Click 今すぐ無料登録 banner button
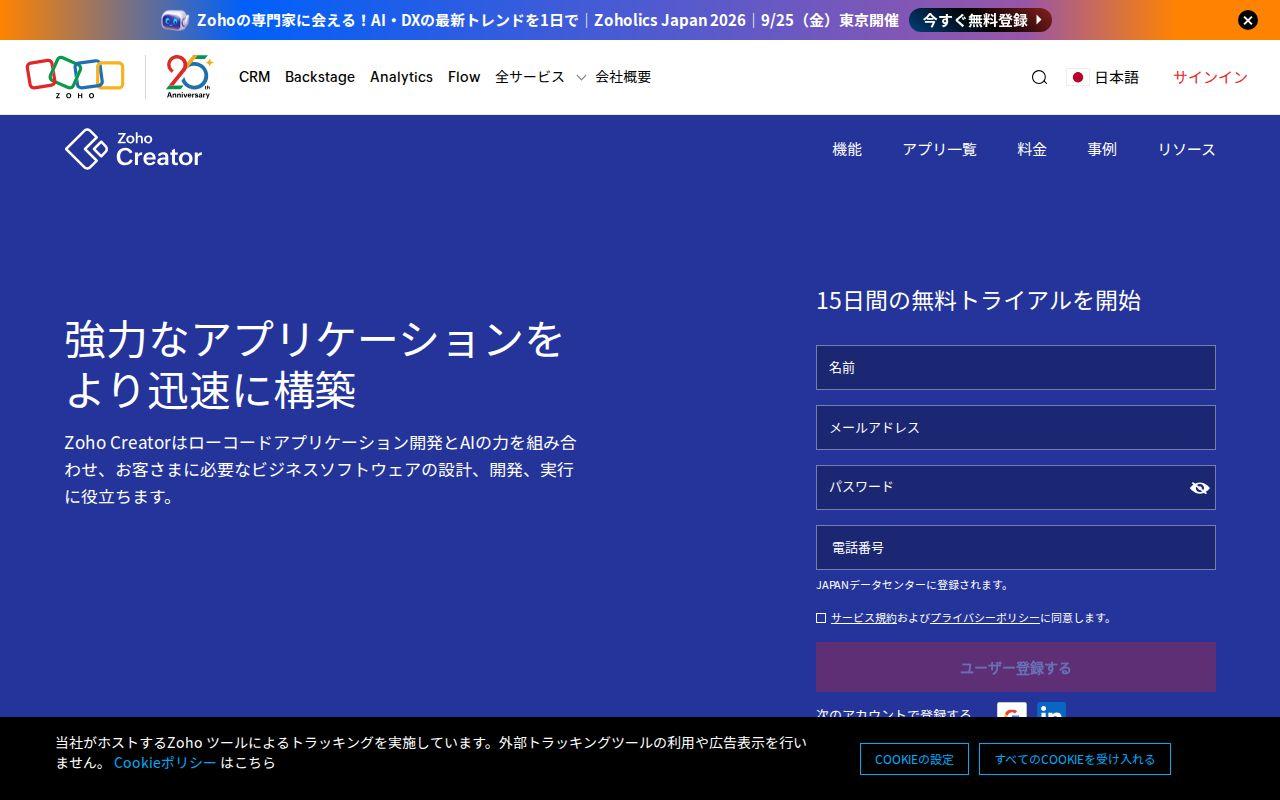The height and width of the screenshot is (800, 1280). point(980,20)
